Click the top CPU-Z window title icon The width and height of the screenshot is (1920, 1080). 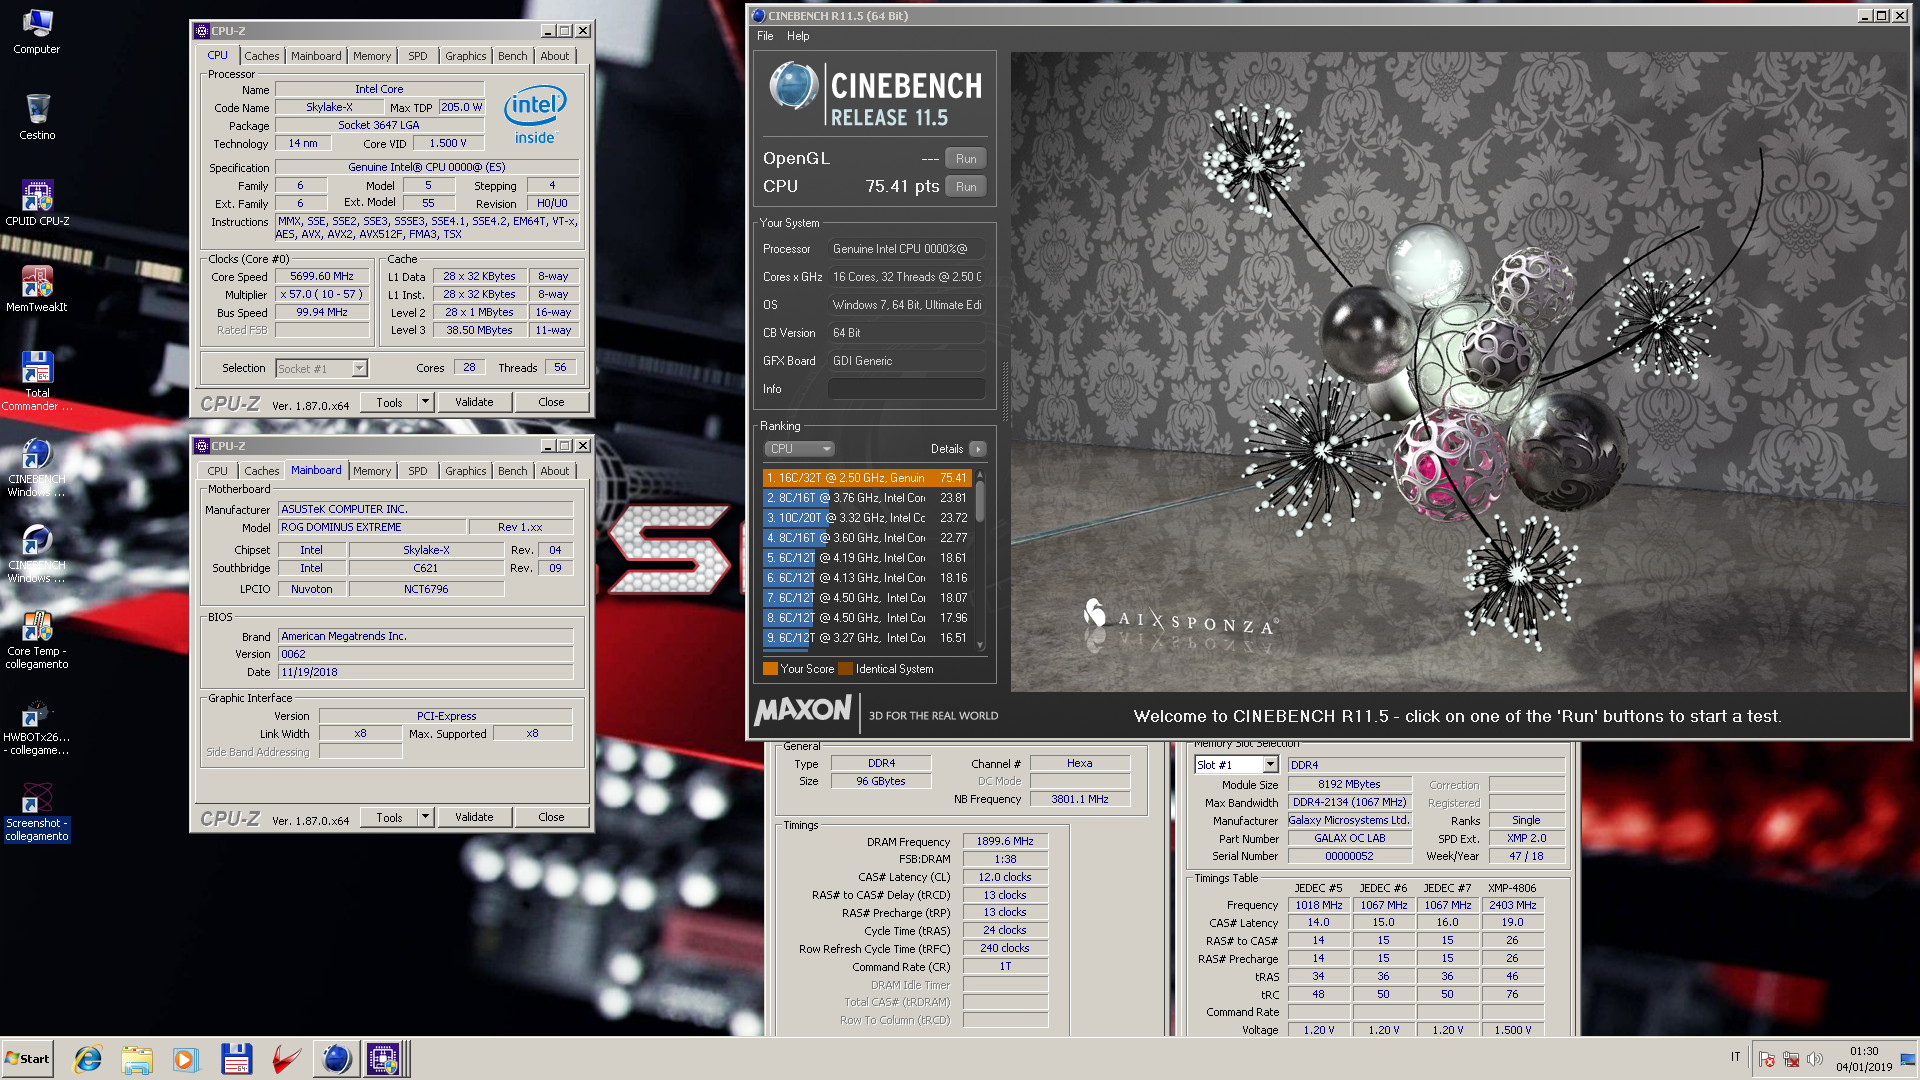pos(201,31)
